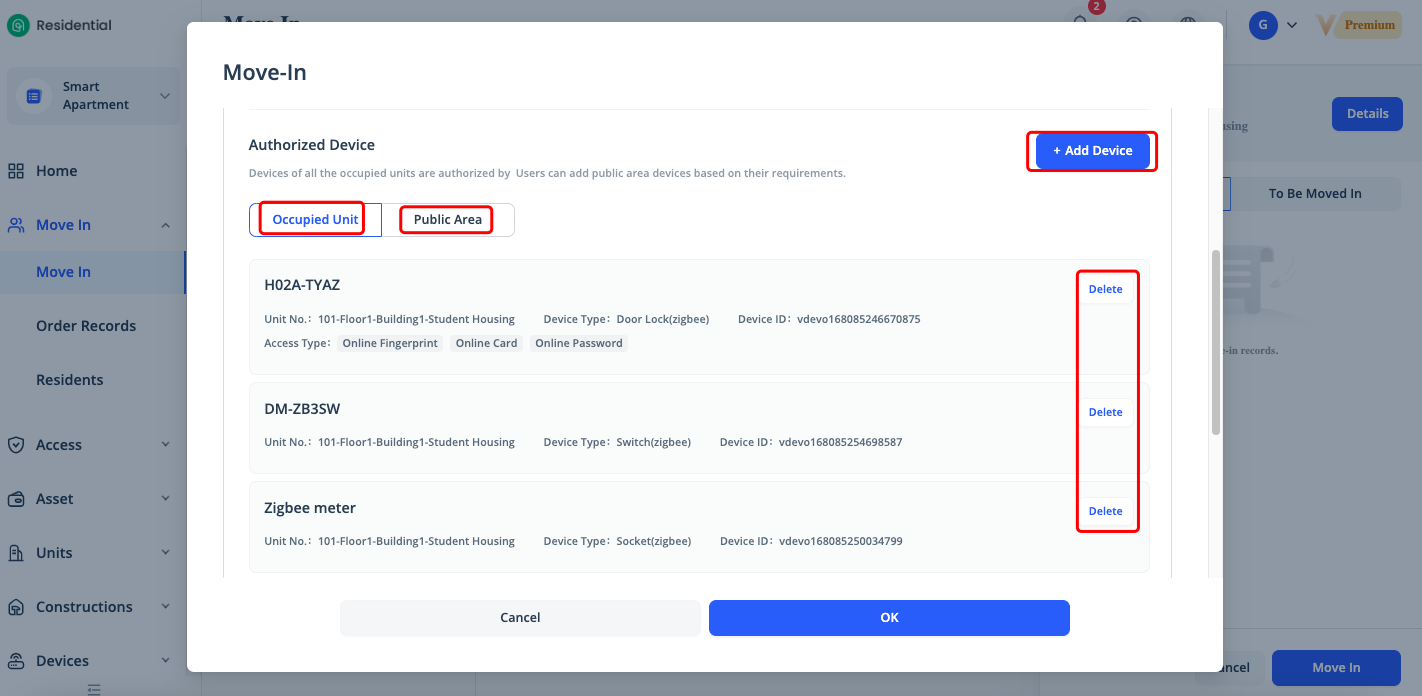Click the Asset wallet icon
Image resolution: width=1422 pixels, height=696 pixels.
tap(16, 499)
